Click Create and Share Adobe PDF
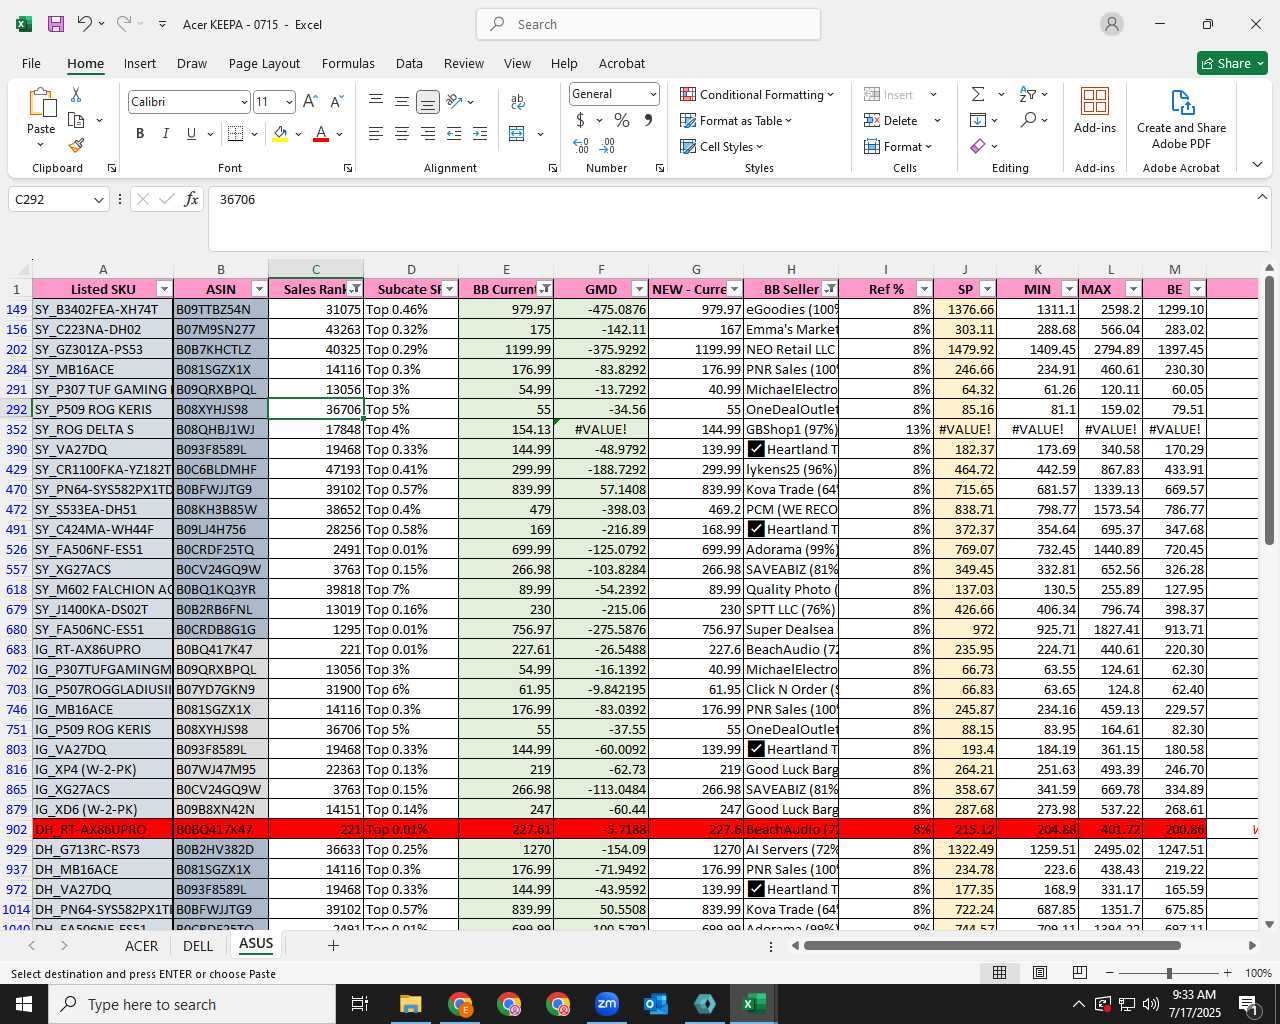The width and height of the screenshot is (1280, 1024). [x=1181, y=119]
